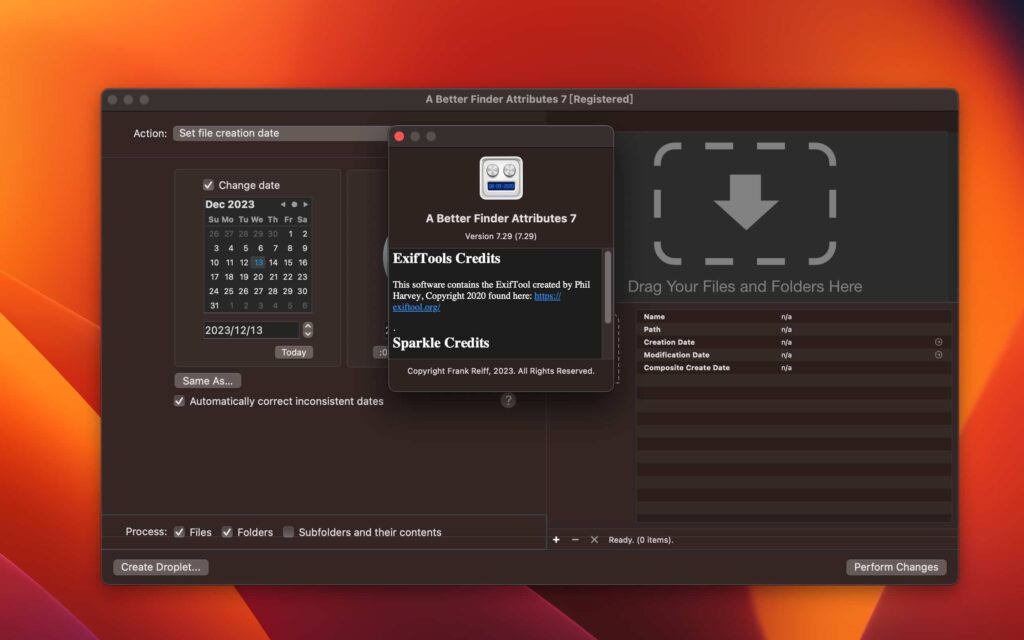Click the minus icon to remove files
The width and height of the screenshot is (1024, 640).
[x=575, y=539]
